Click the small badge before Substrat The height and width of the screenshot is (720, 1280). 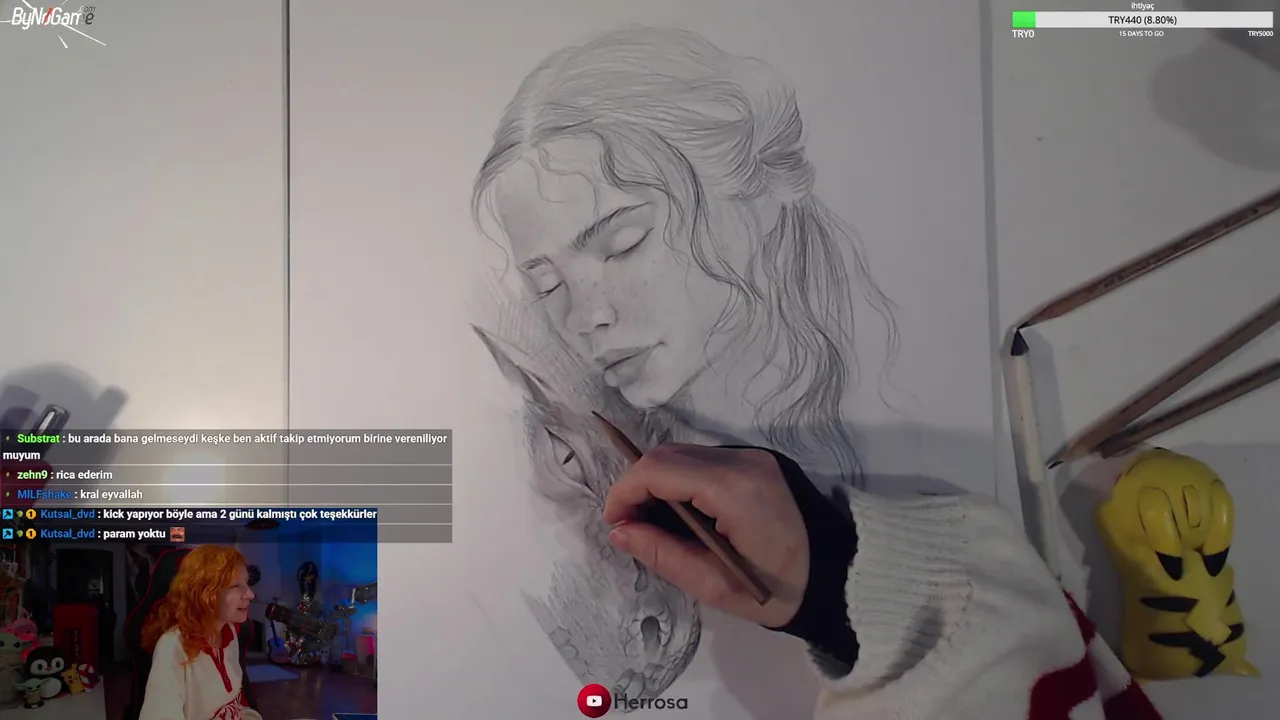point(8,439)
